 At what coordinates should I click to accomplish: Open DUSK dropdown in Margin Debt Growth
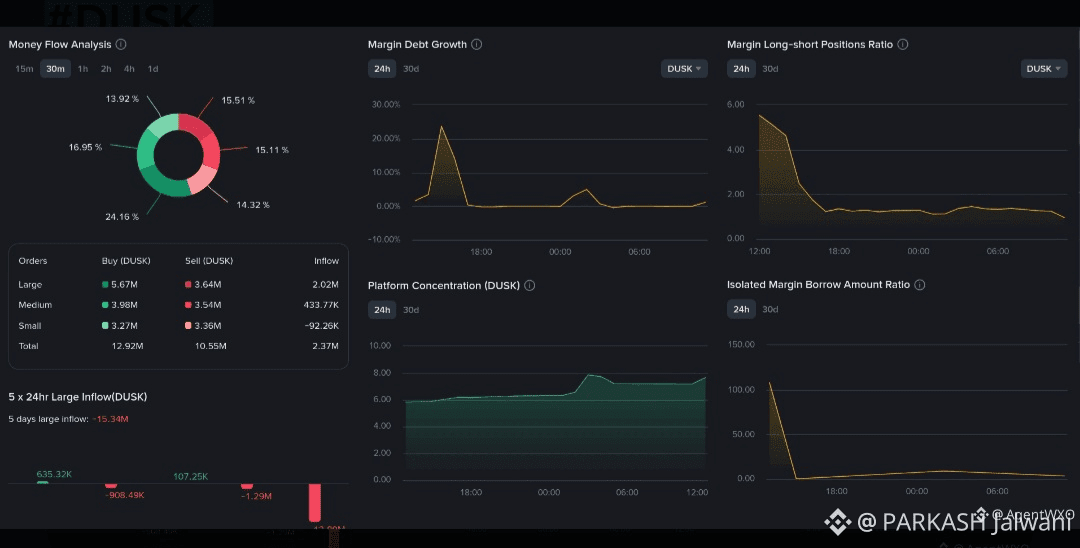tap(684, 69)
